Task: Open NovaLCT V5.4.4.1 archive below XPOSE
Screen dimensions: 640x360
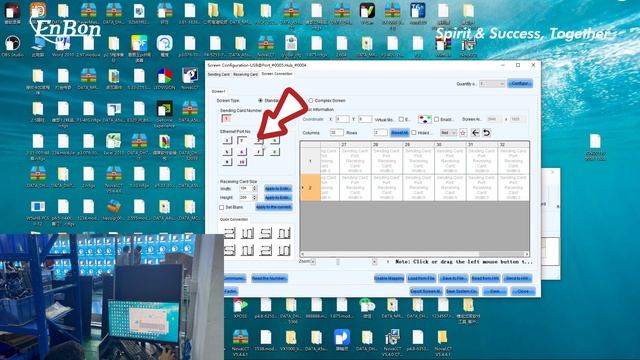Action: [x=240, y=343]
